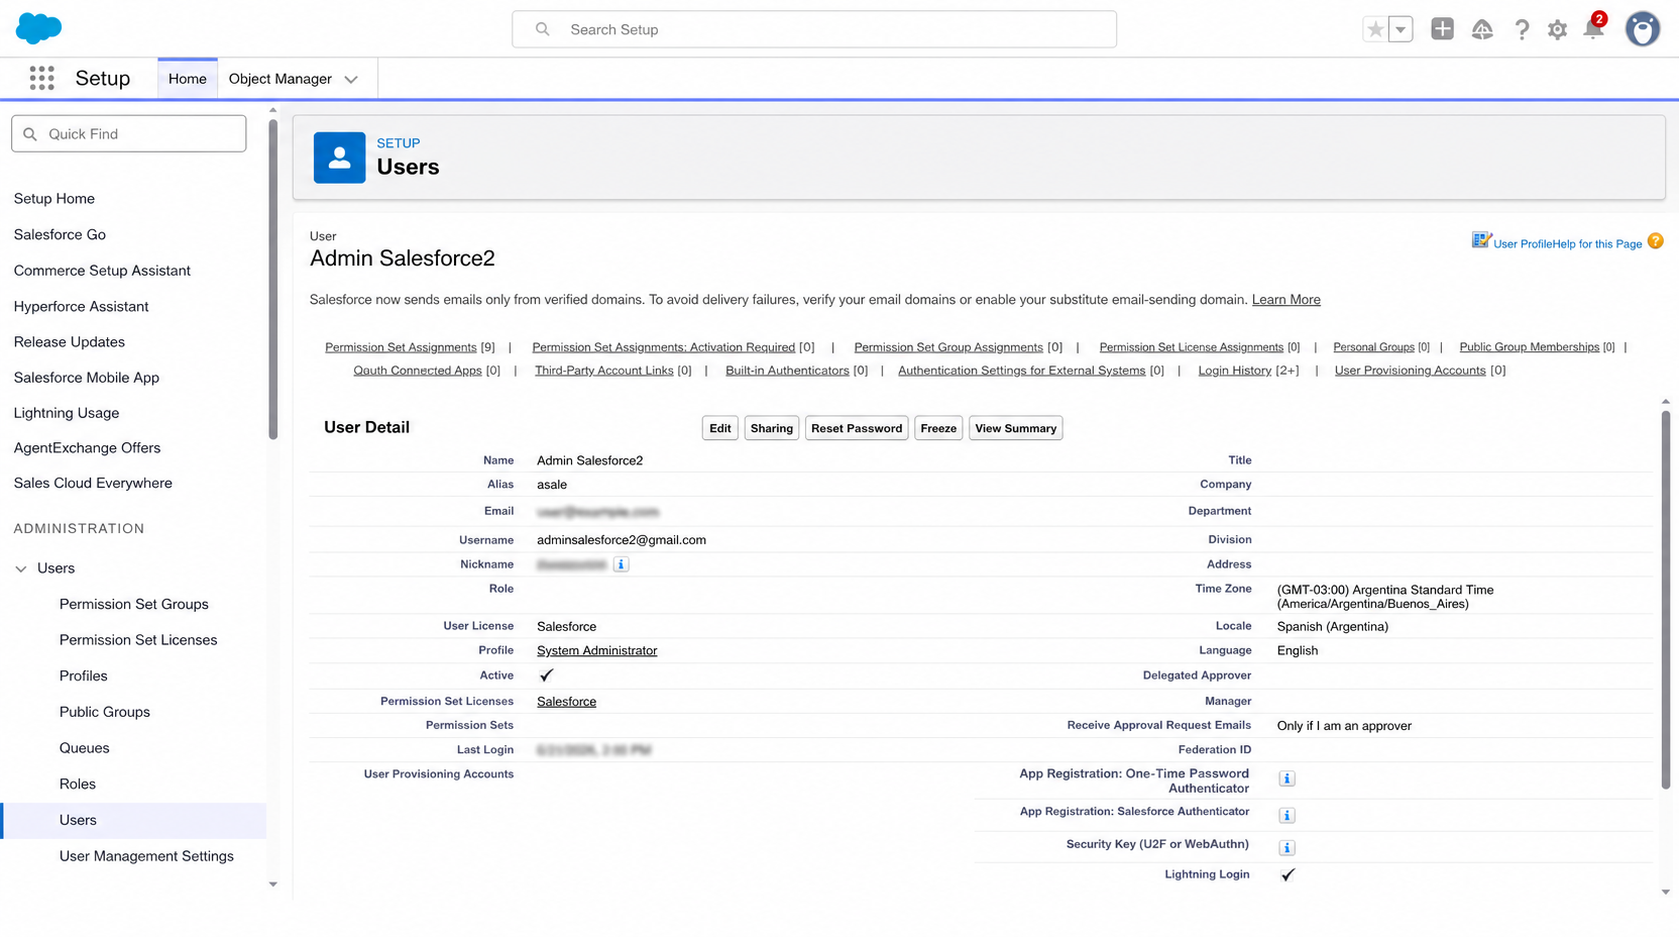Click the Salesforce cloud logo
This screenshot has height=937, width=1679.
pos(39,28)
